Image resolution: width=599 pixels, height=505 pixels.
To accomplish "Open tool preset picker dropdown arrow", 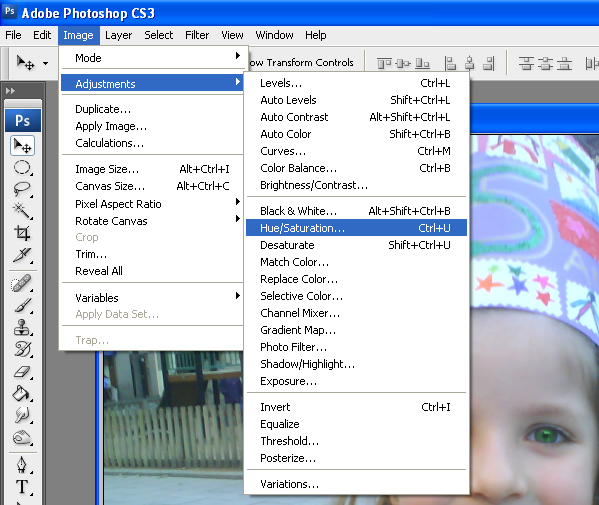I will 45,63.
